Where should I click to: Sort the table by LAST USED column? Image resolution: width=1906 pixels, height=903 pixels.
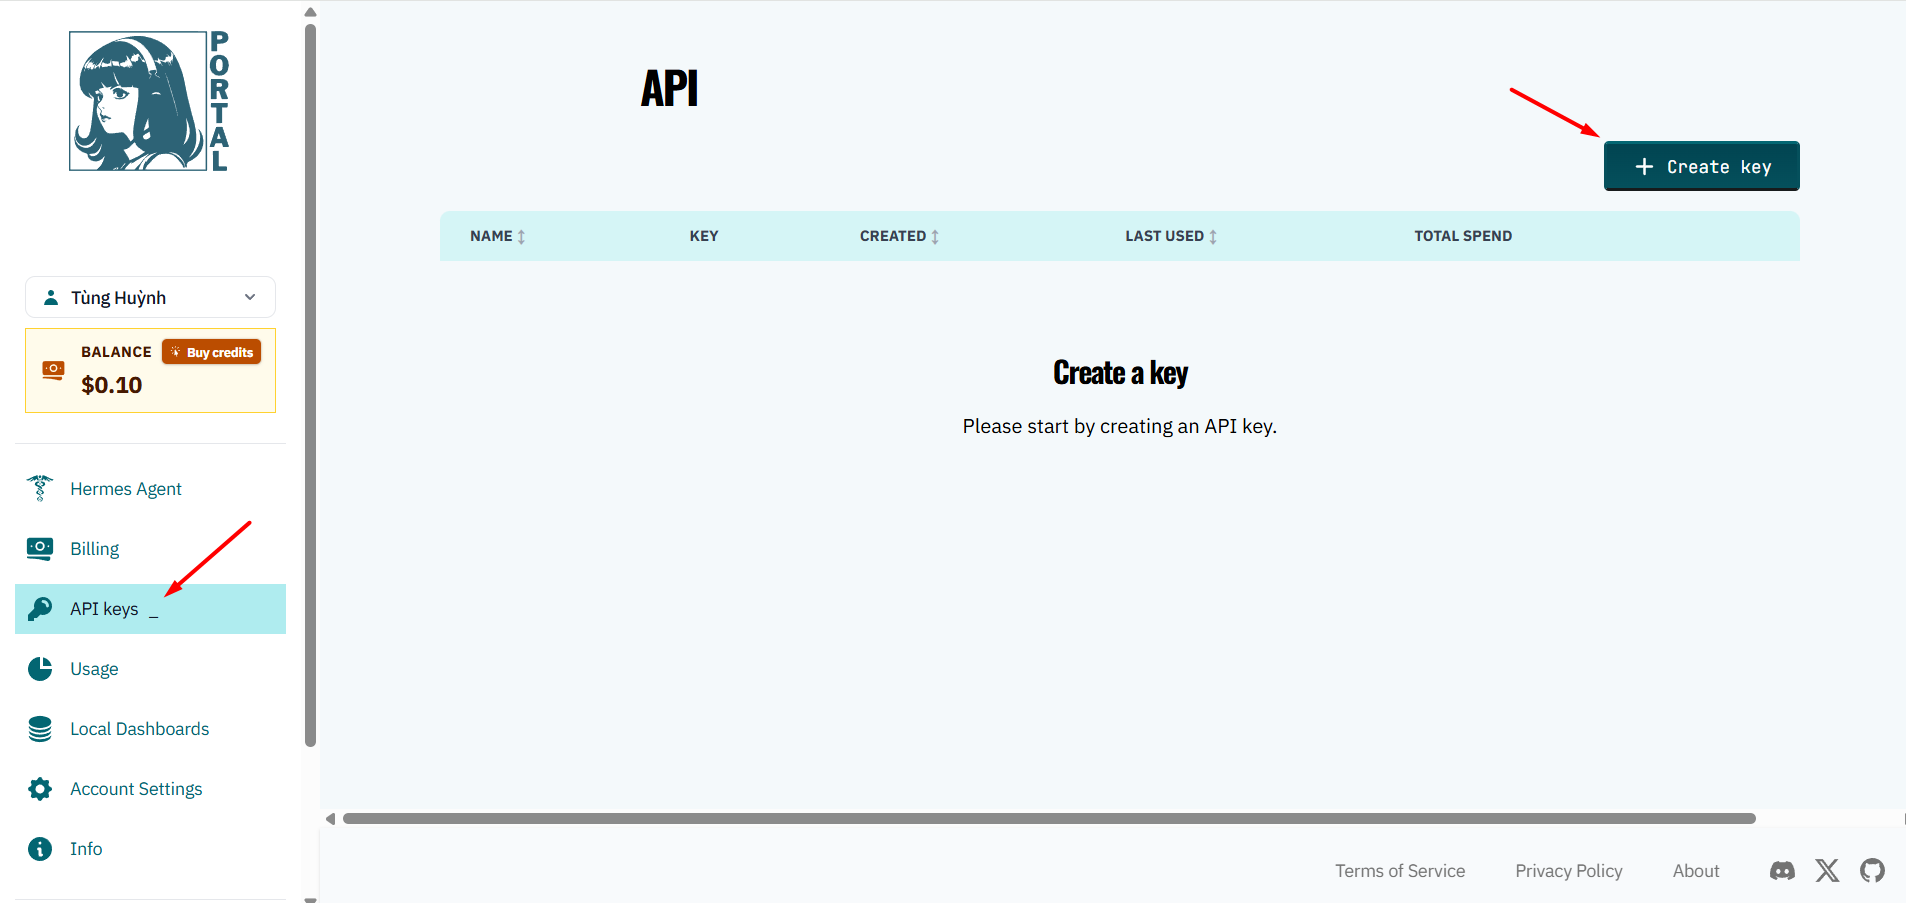point(1171,236)
